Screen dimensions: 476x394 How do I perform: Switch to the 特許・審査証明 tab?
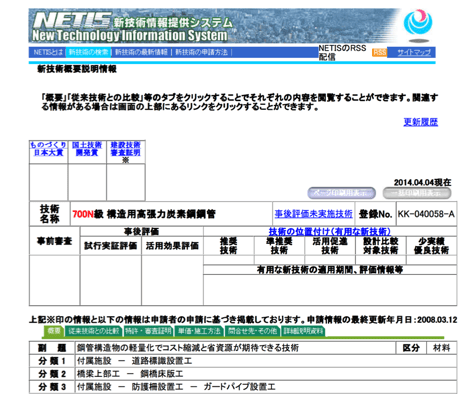[148, 331]
